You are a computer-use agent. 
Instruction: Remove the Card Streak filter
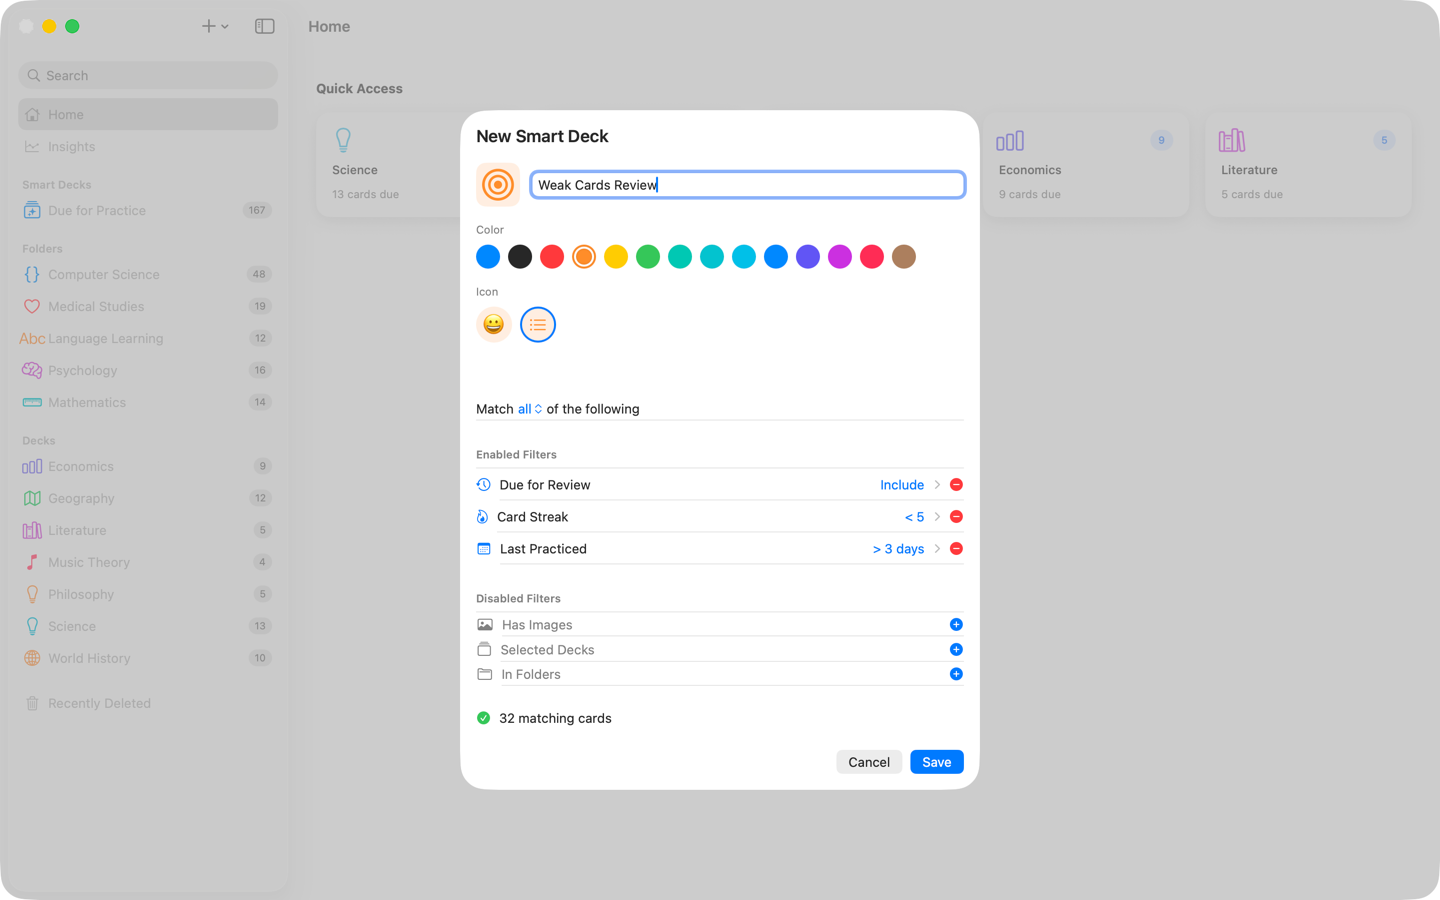[956, 517]
